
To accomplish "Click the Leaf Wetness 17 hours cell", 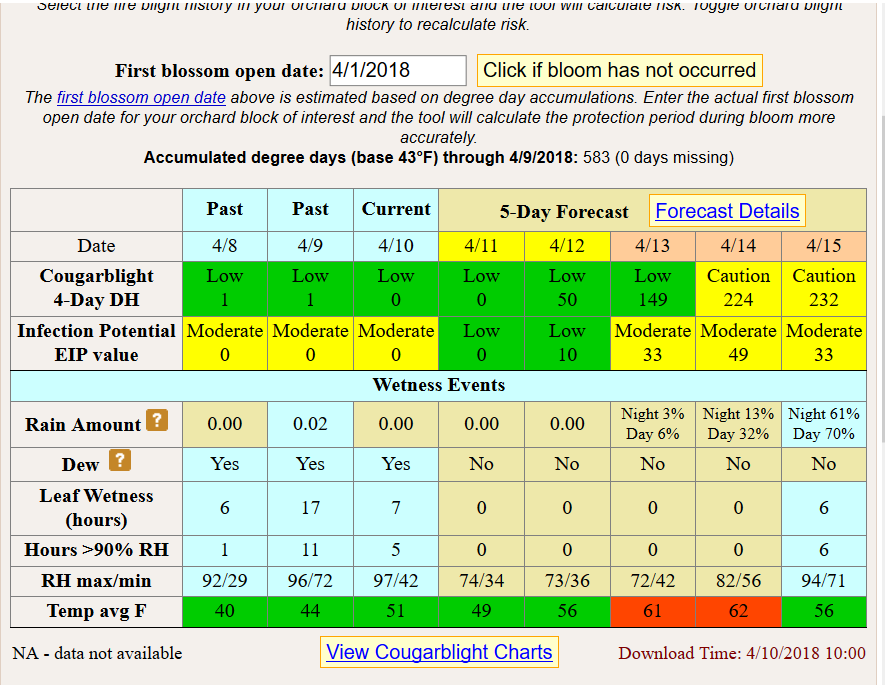I will click(x=310, y=508).
